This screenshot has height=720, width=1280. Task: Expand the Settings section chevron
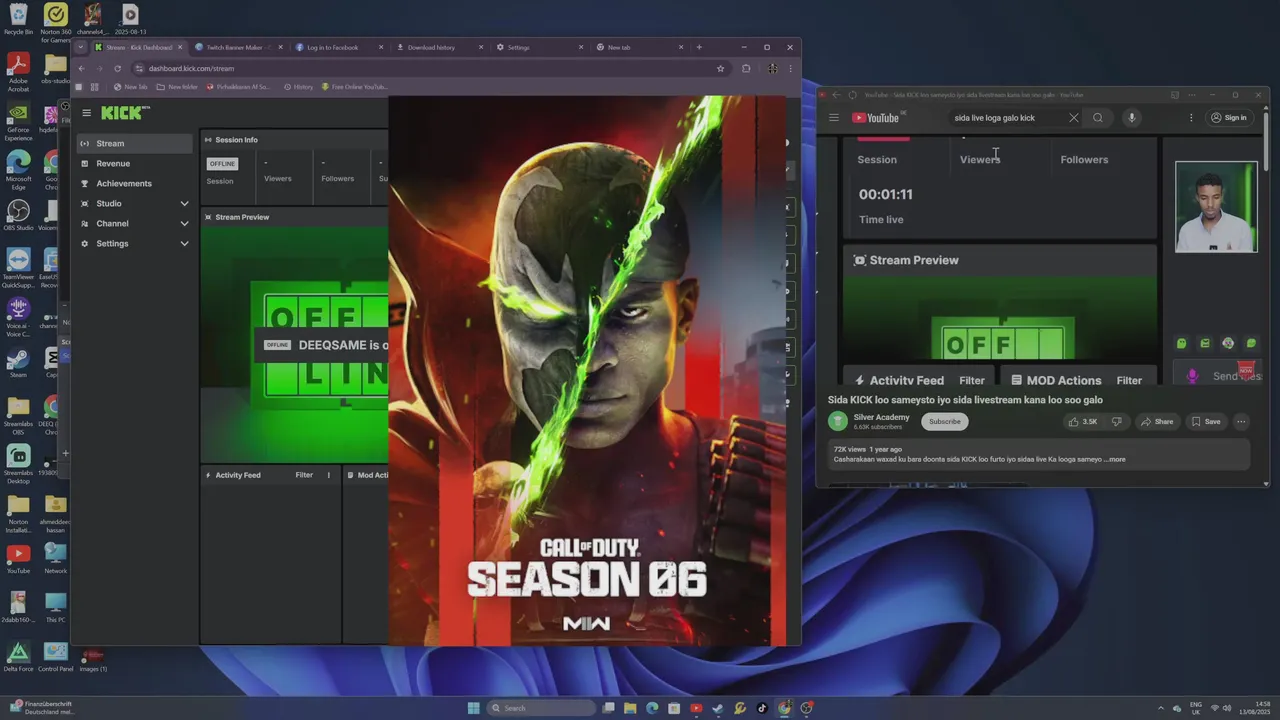(x=184, y=243)
